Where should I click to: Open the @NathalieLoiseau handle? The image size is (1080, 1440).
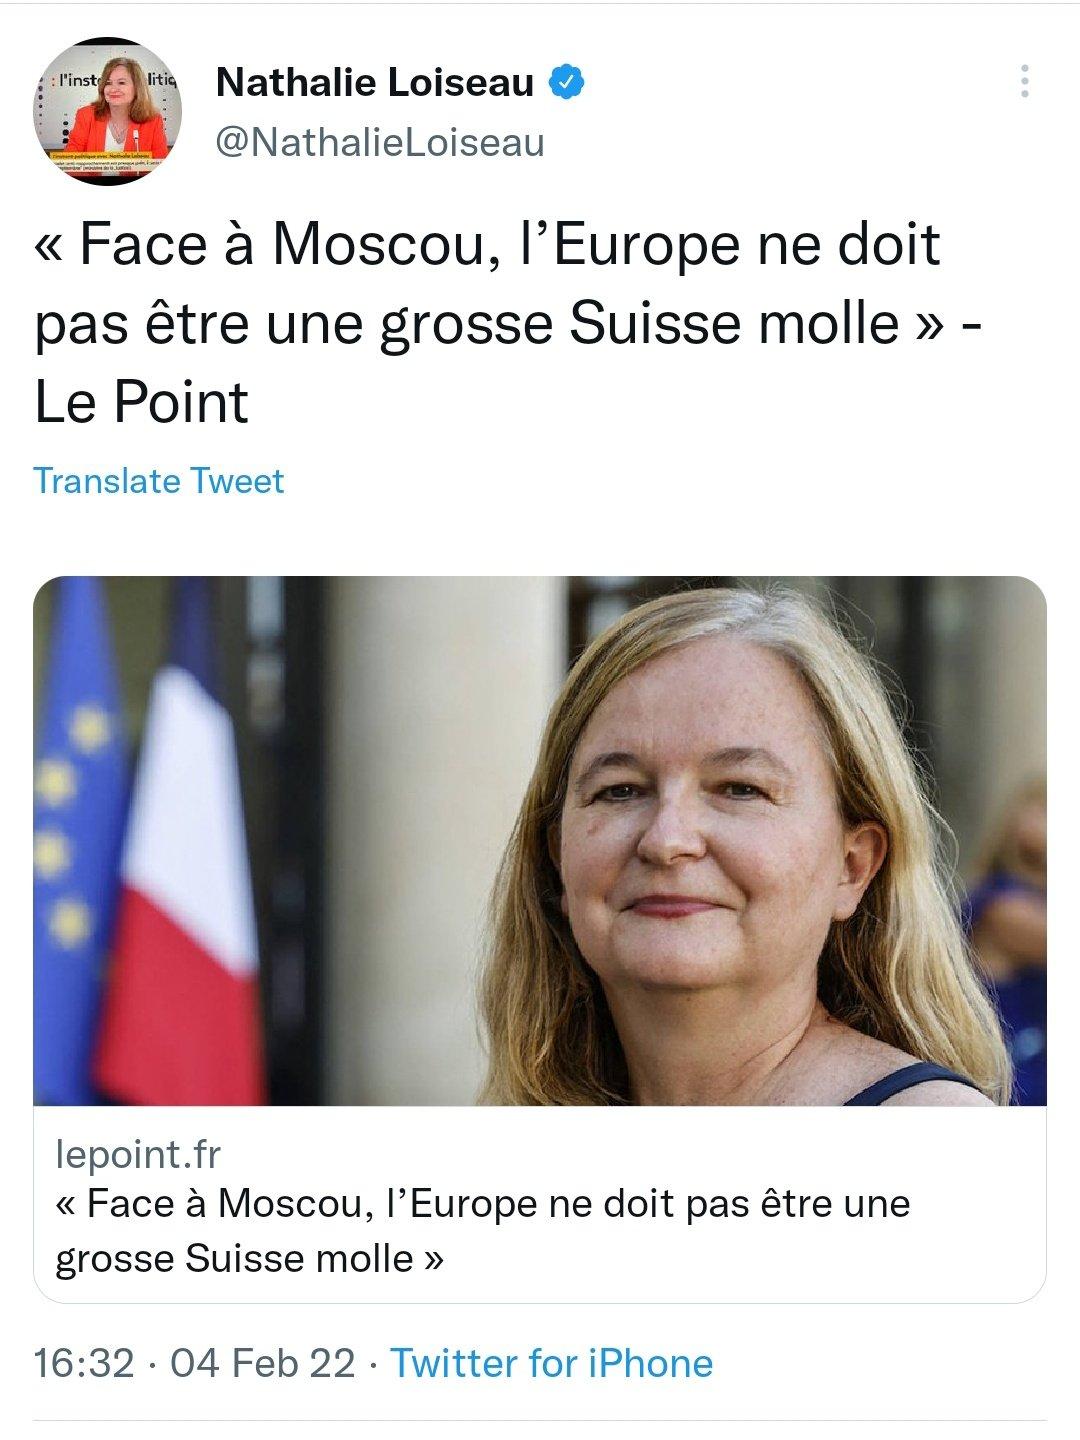[380, 142]
